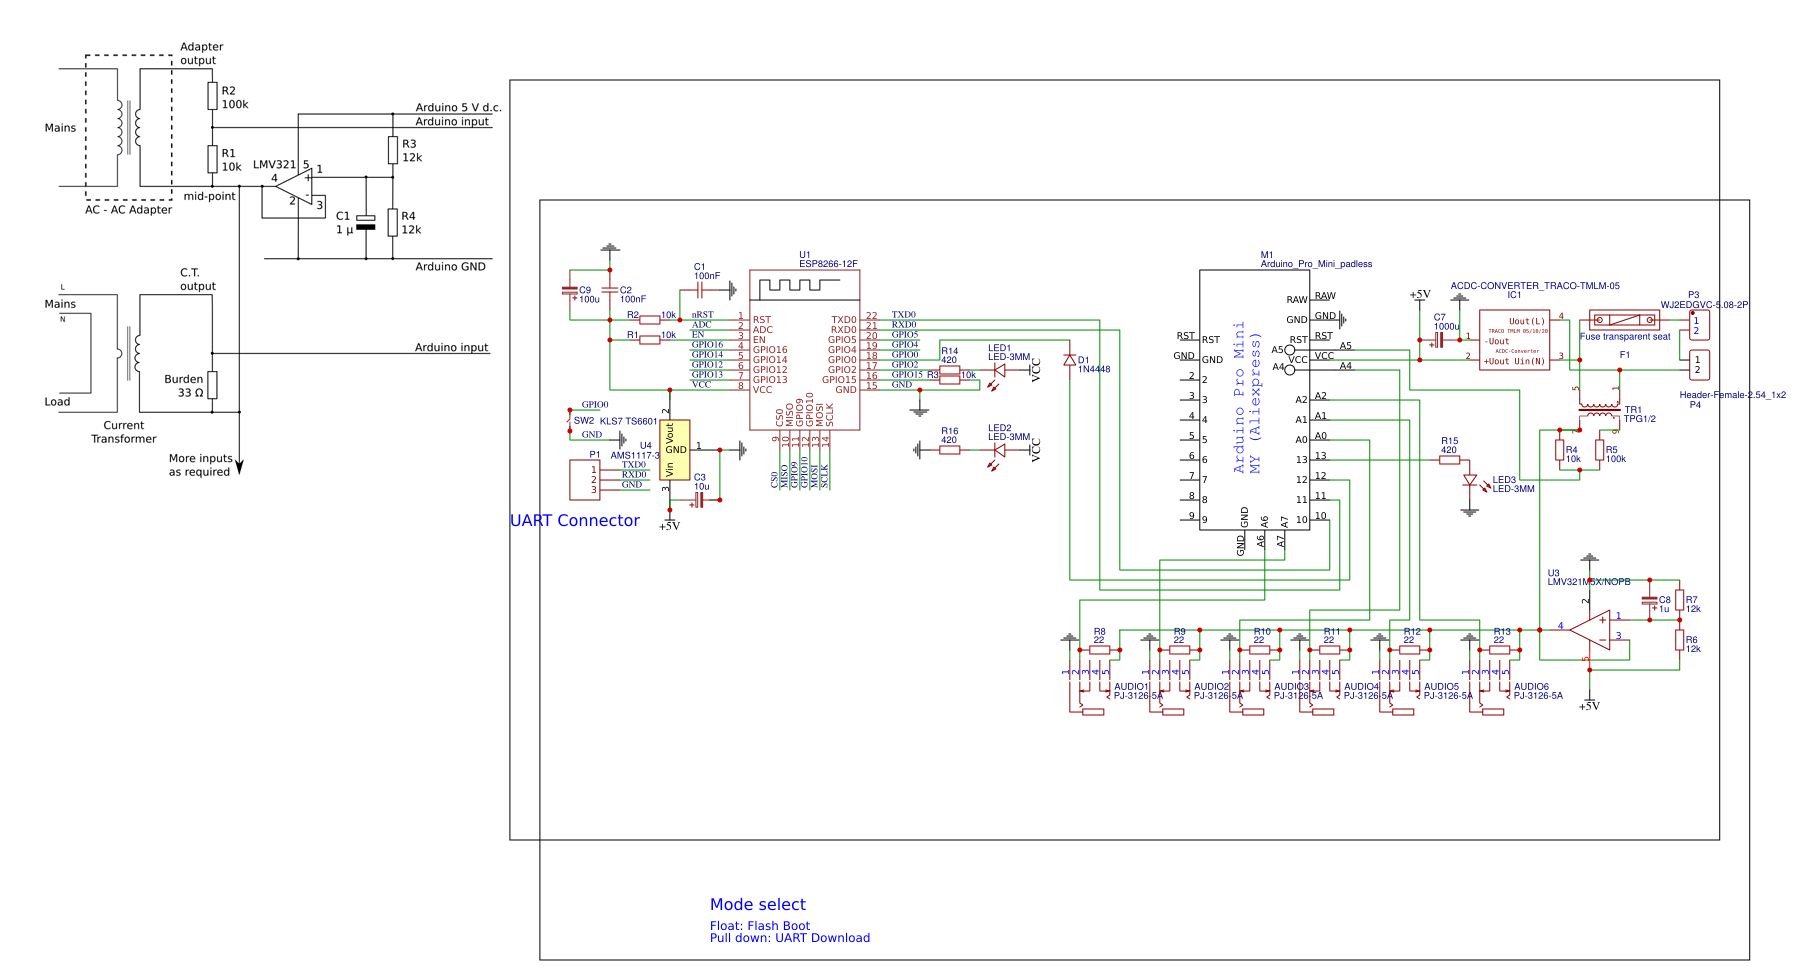The width and height of the screenshot is (1796, 970).
Task: Select the LED1 diode symbol
Action: click(x=998, y=371)
